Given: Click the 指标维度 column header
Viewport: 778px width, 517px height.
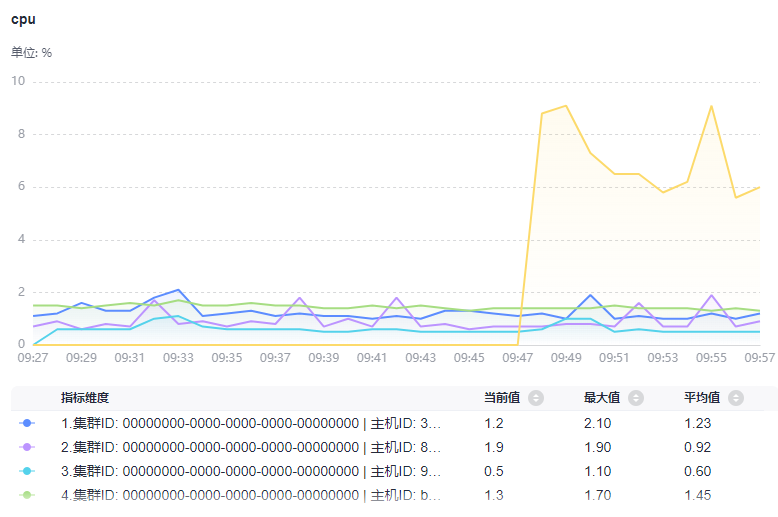Looking at the screenshot, I should click(85, 398).
